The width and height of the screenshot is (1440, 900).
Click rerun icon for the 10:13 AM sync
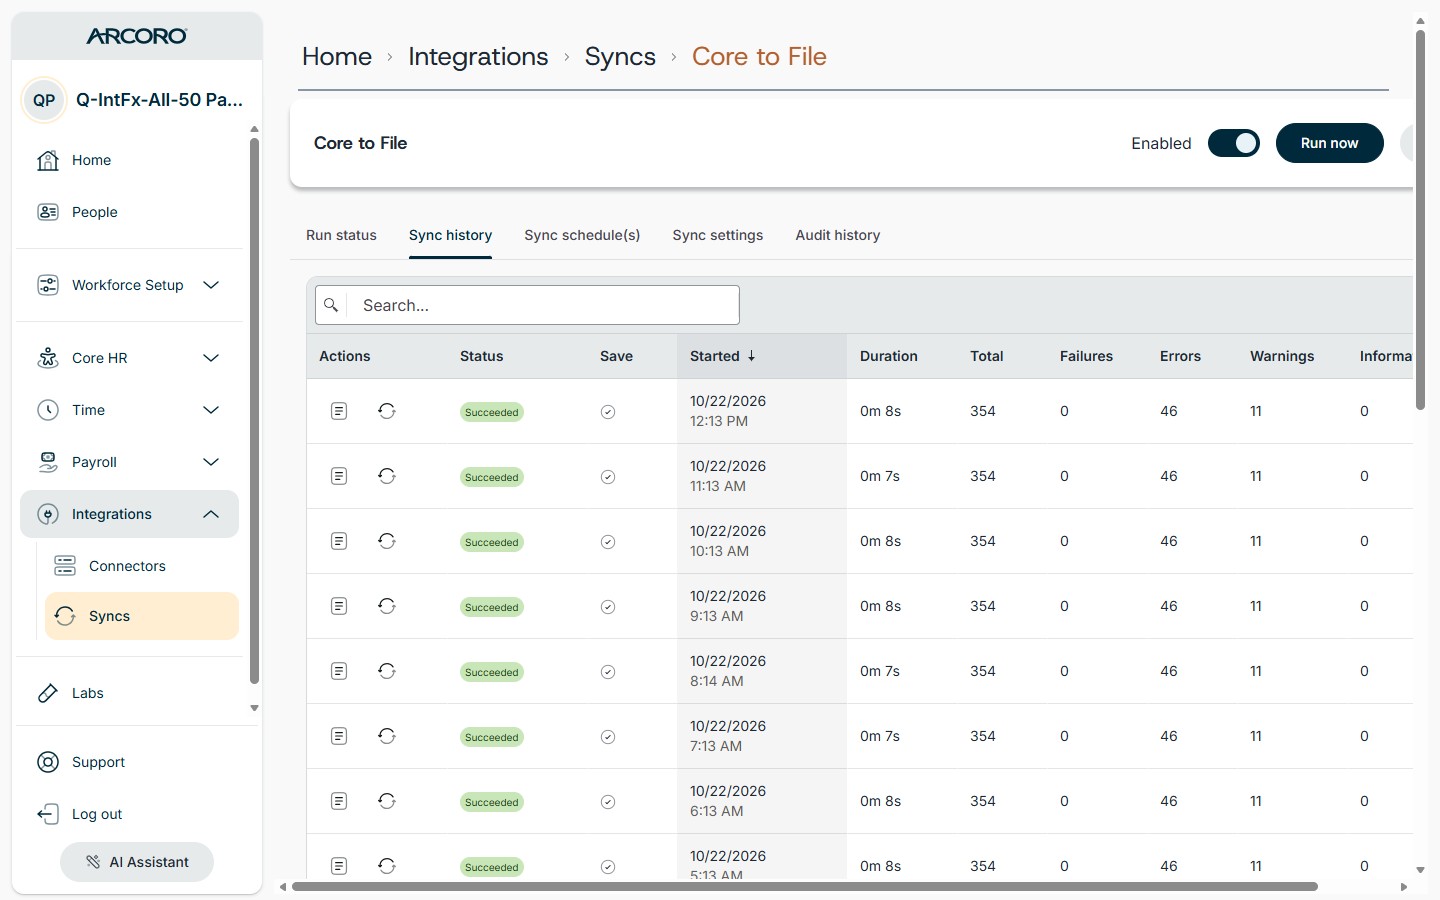[387, 541]
